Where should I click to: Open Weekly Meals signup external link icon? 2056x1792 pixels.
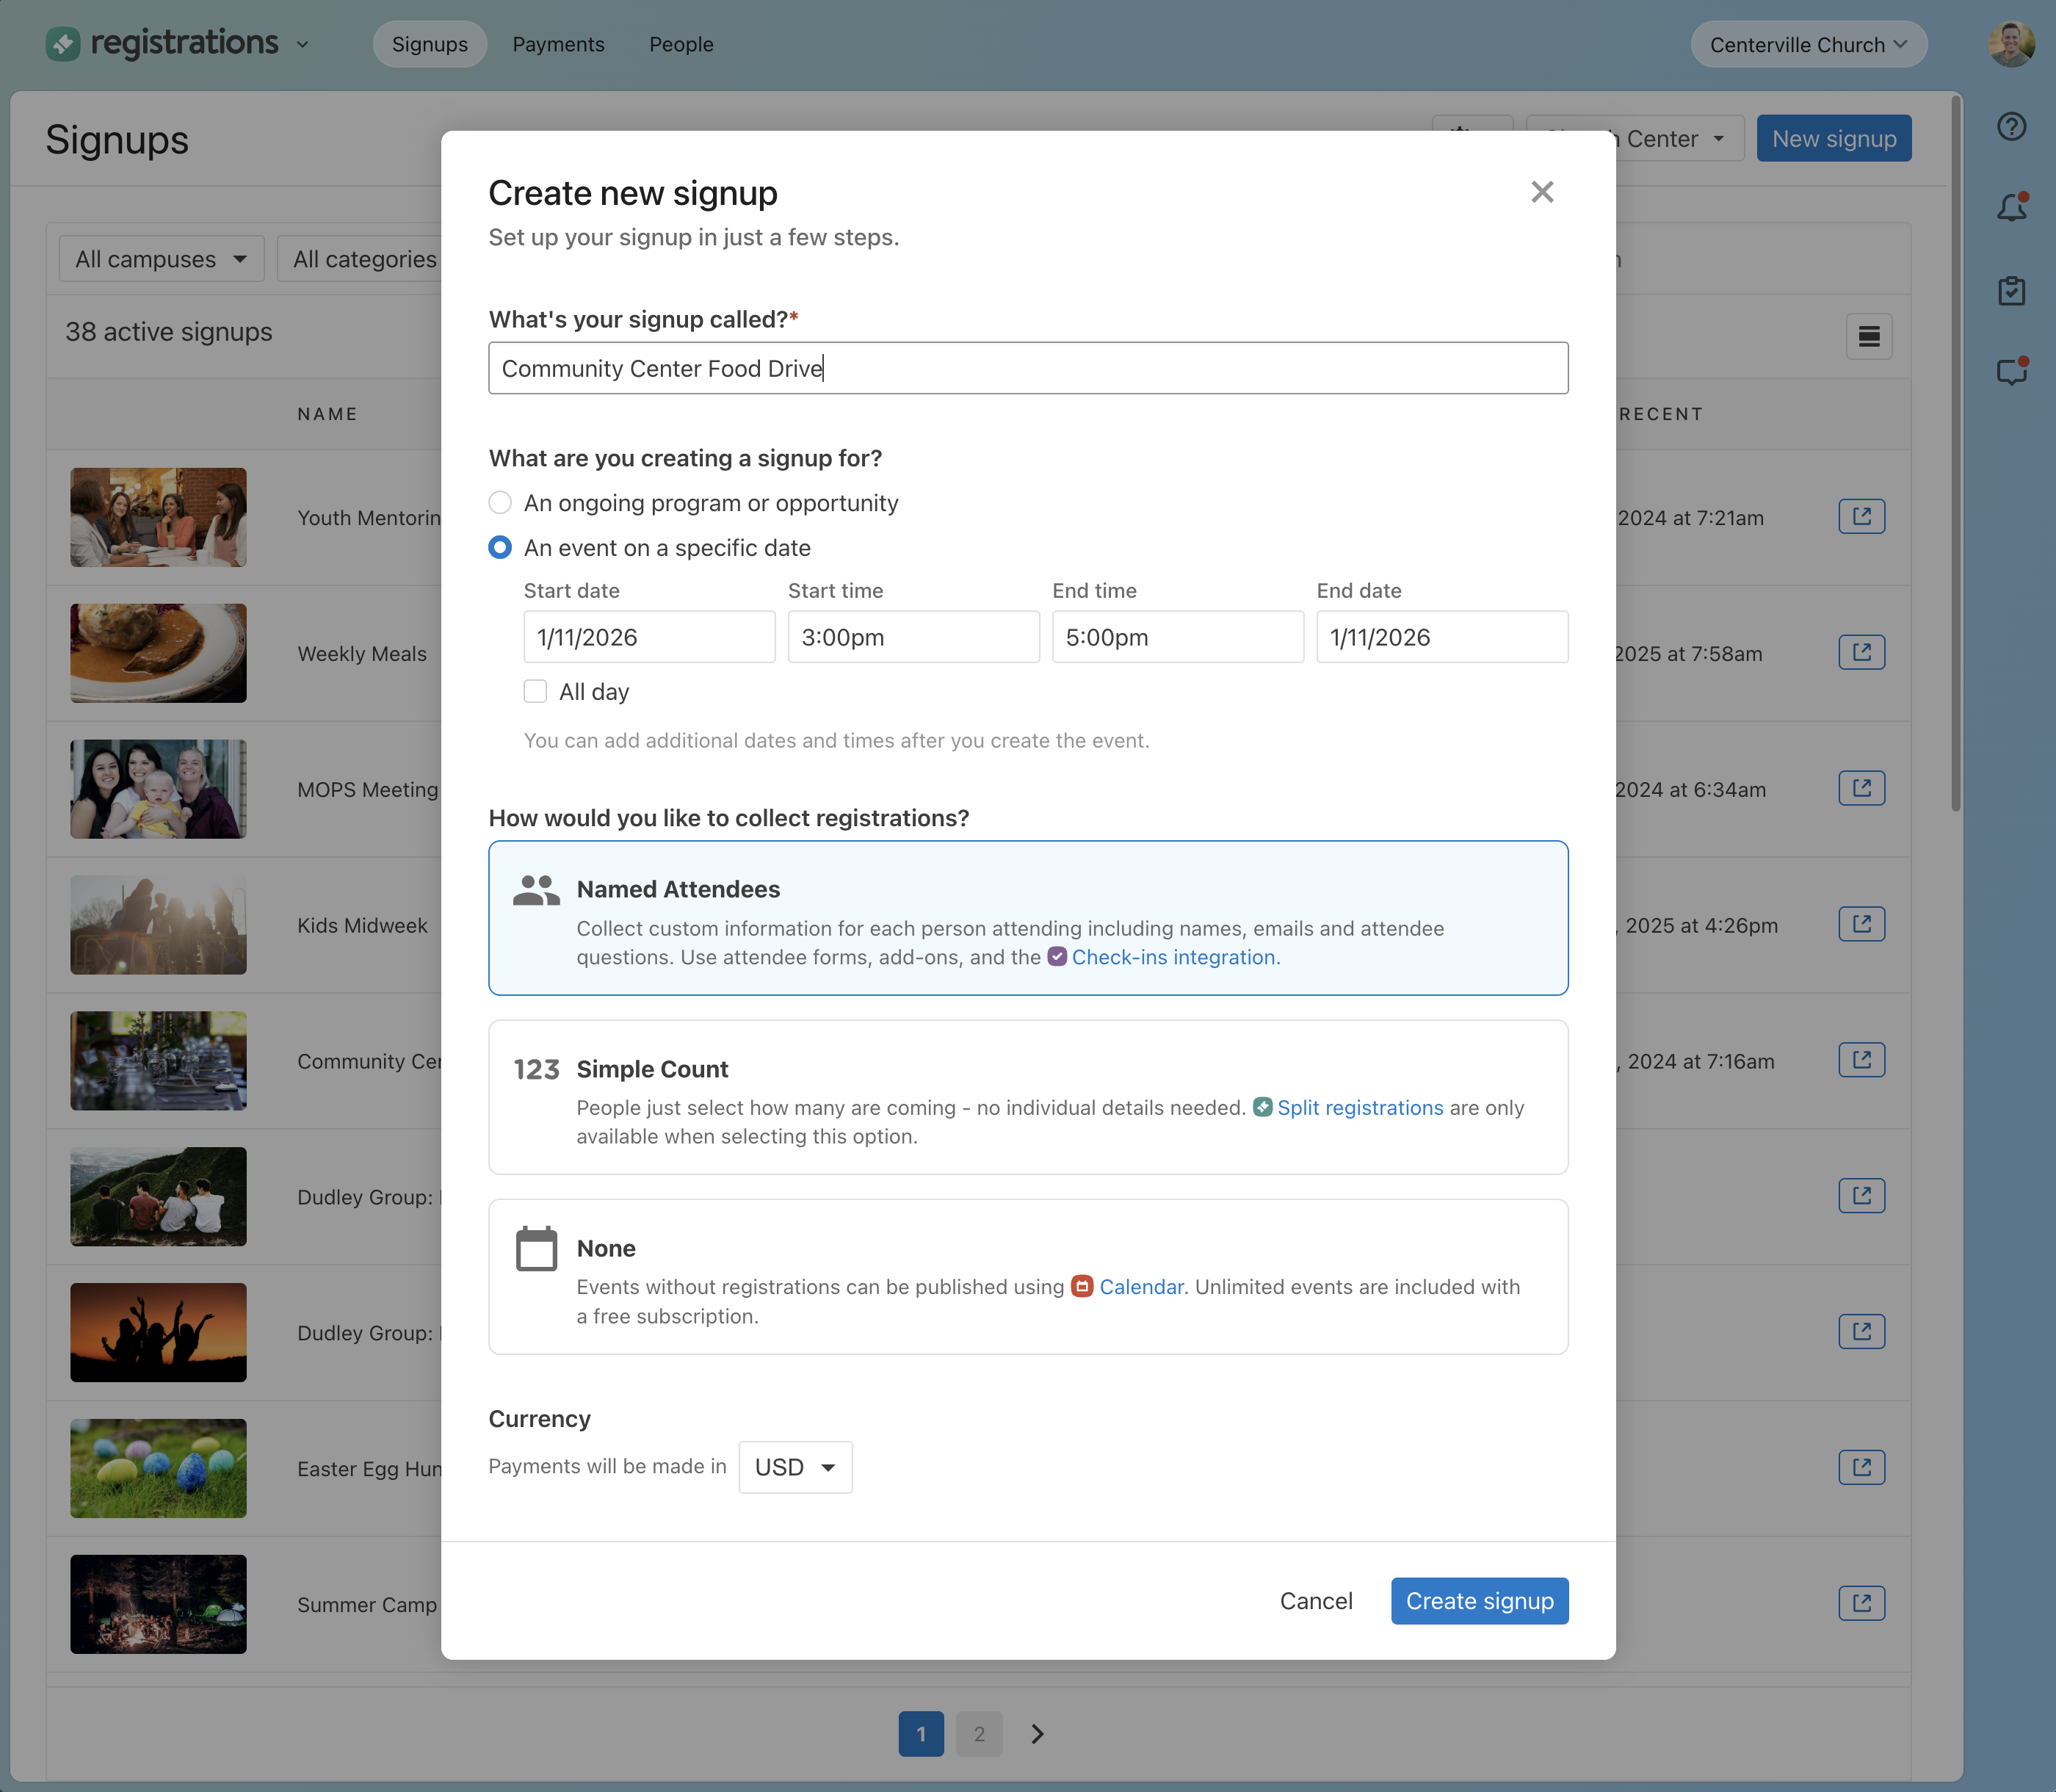(1861, 653)
